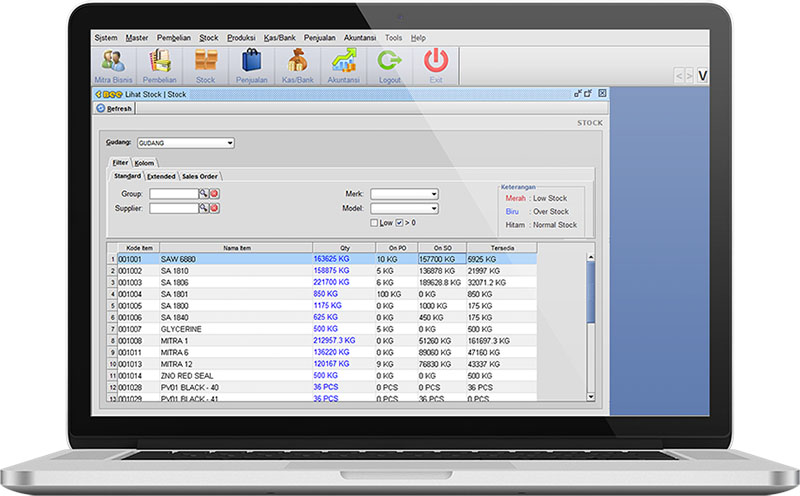The image size is (800, 496).
Task: Click the search icon next to Group field
Action: click(203, 193)
